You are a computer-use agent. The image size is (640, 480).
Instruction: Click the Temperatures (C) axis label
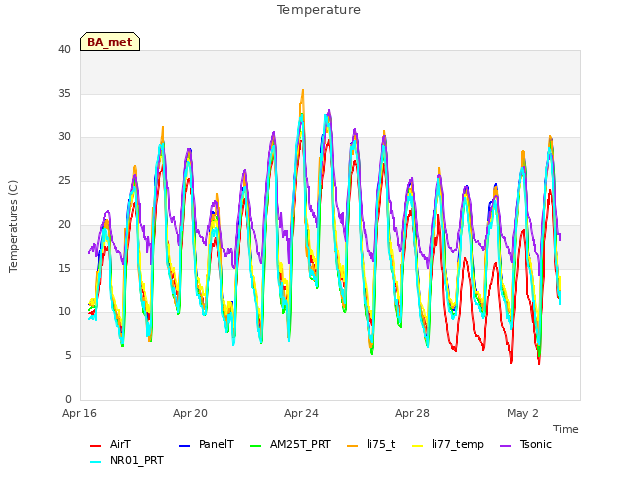pyautogui.click(x=13, y=226)
